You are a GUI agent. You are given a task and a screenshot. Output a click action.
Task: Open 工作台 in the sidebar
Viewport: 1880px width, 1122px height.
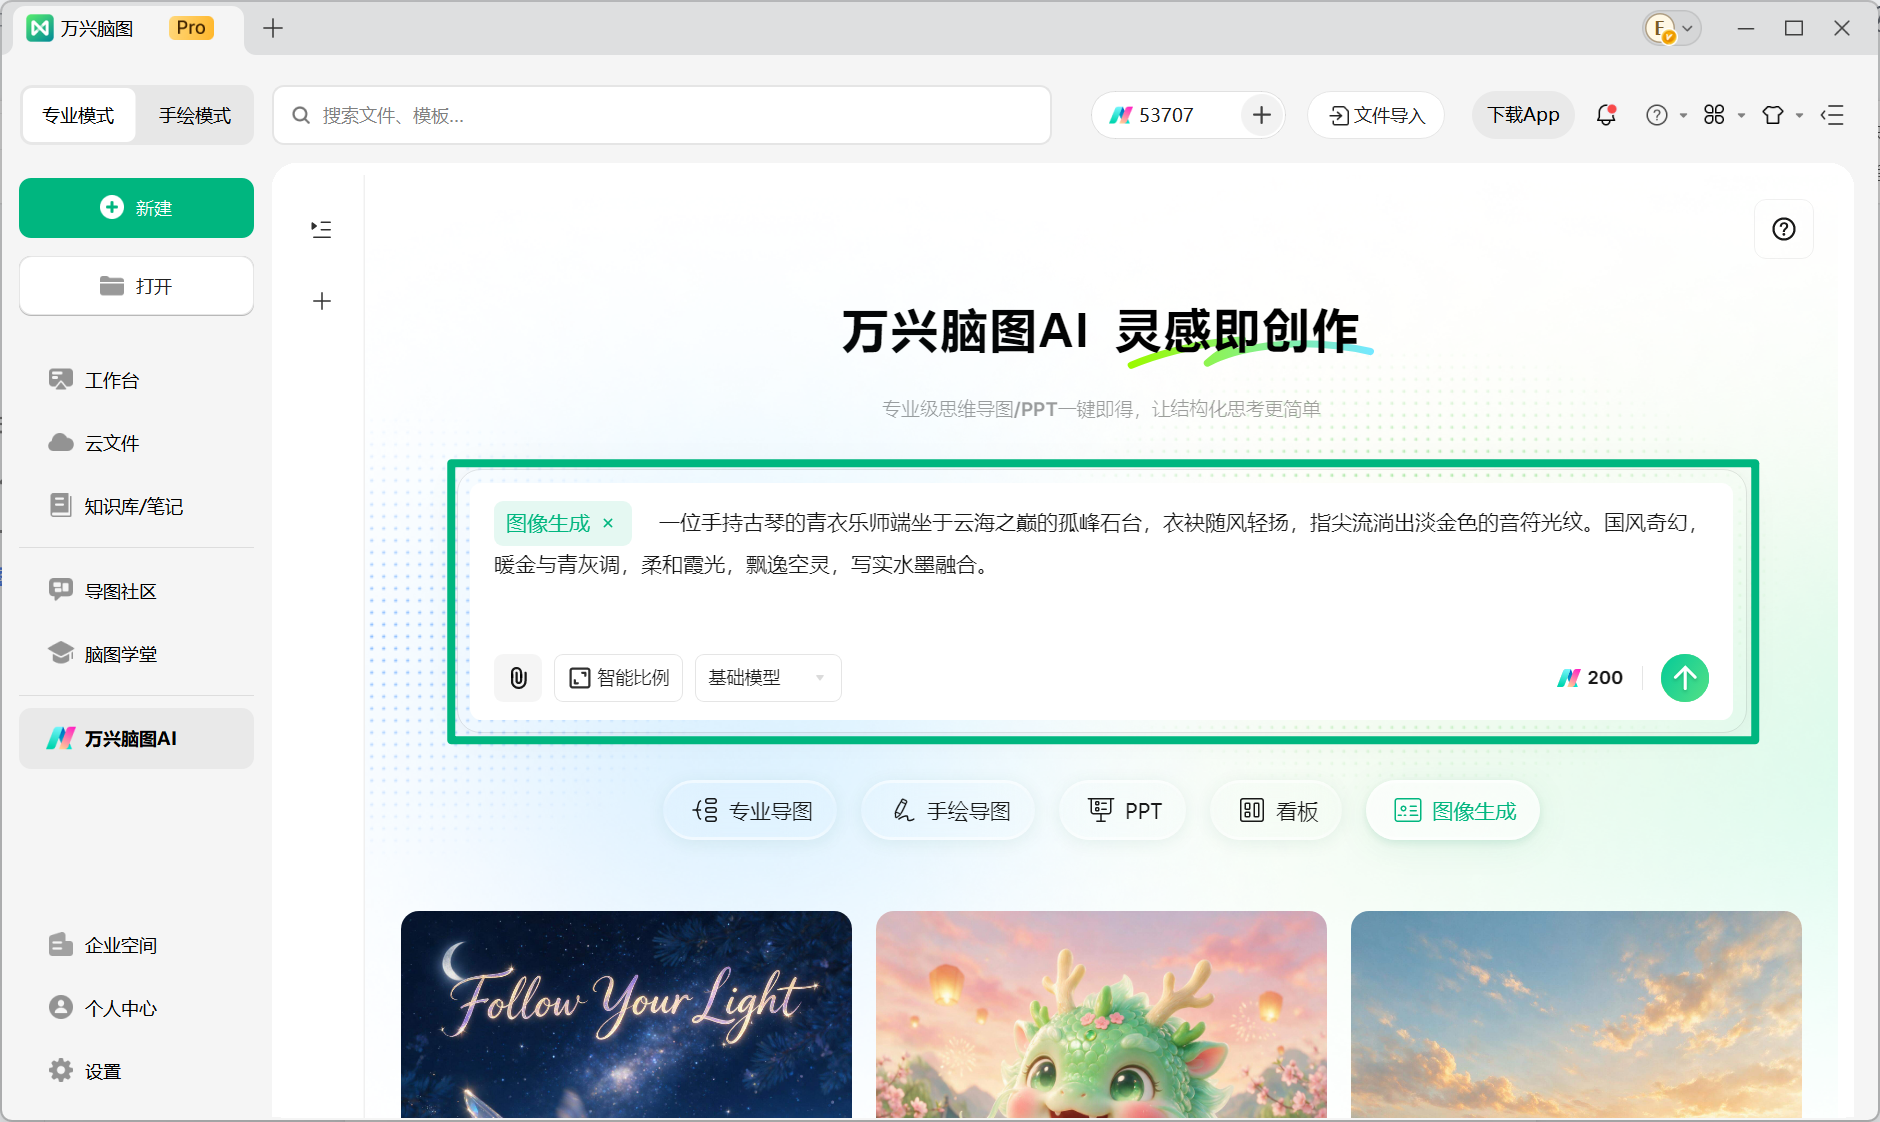pos(136,380)
